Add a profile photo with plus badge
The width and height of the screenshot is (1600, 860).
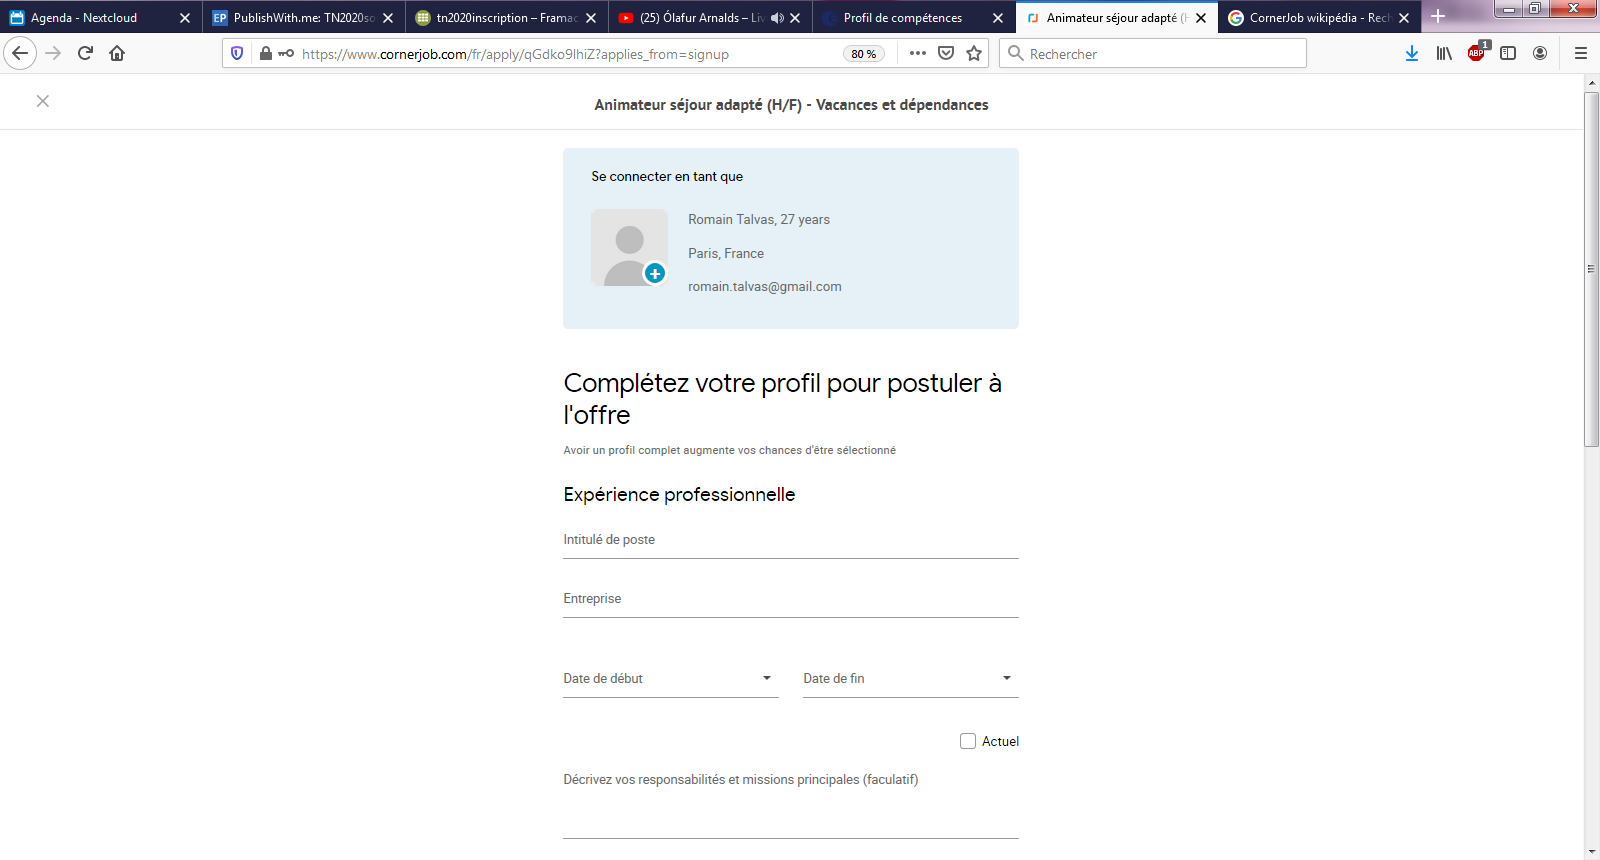coord(655,273)
